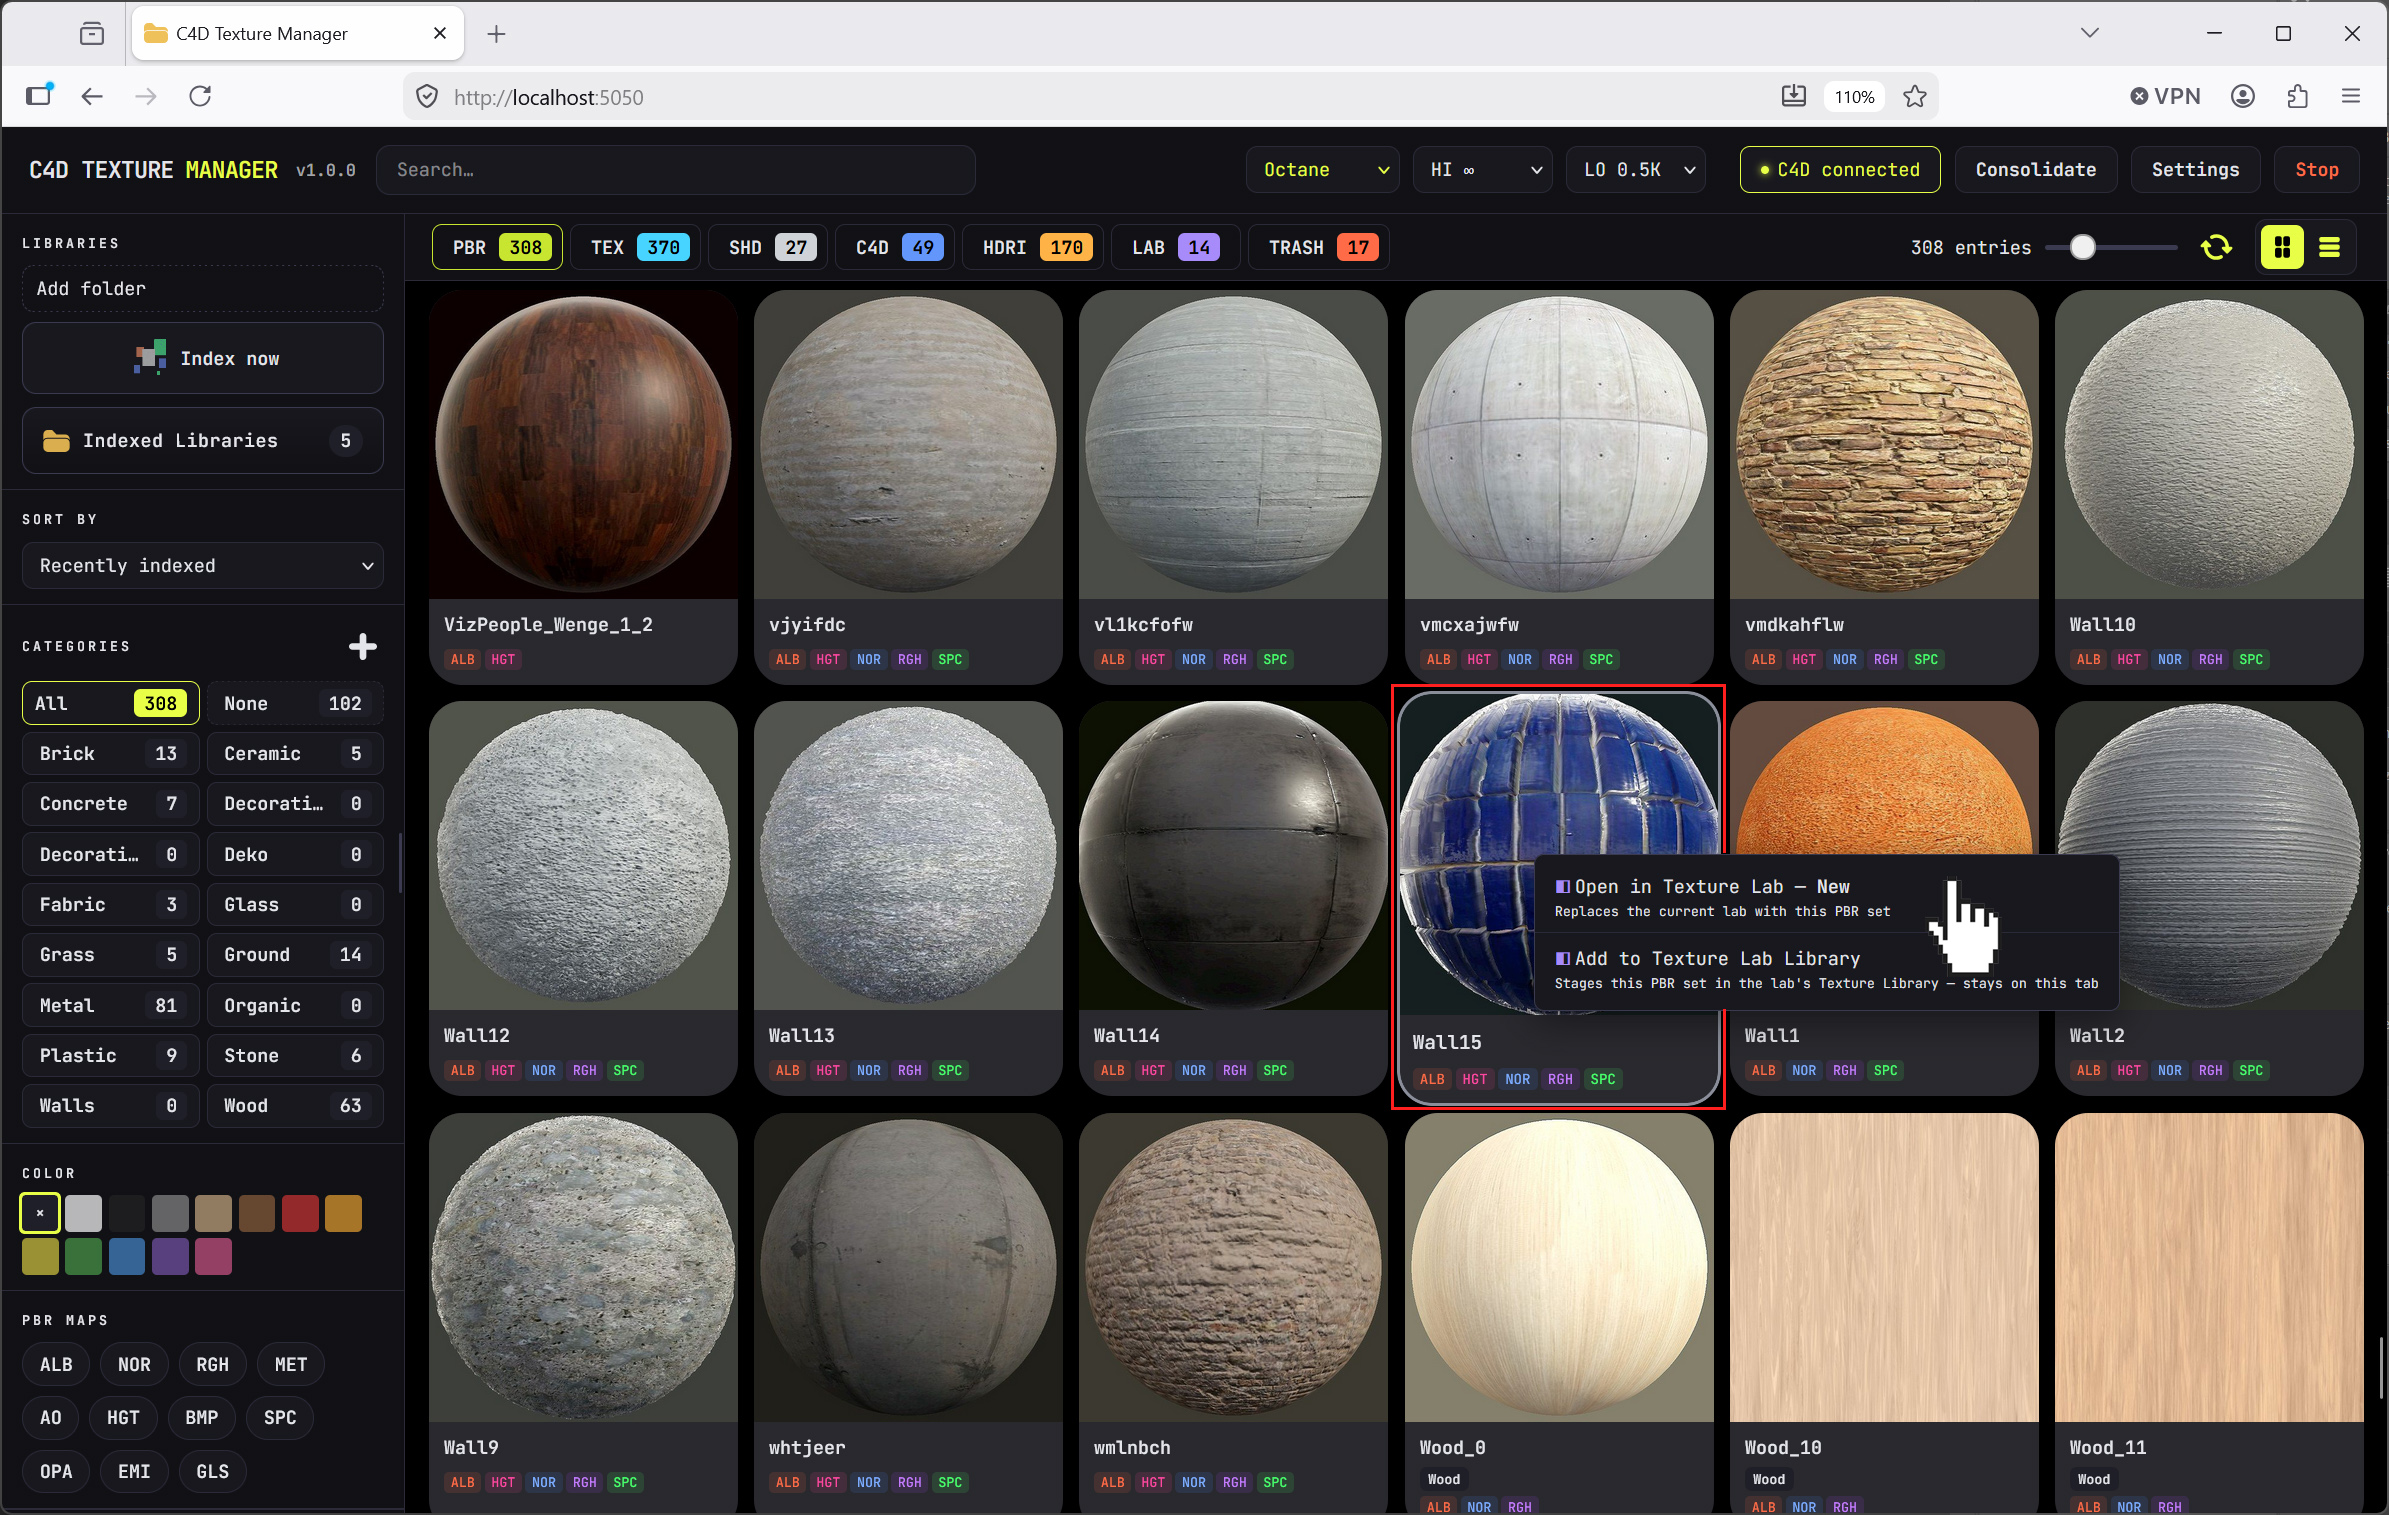Clear color filter with the X swatch
2389x1515 pixels.
[x=40, y=1213]
